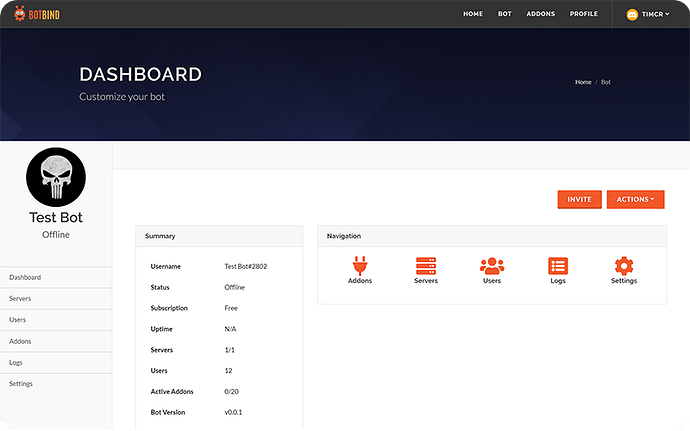690x431 pixels.
Task: Expand the Actions dropdown button
Action: click(x=635, y=199)
